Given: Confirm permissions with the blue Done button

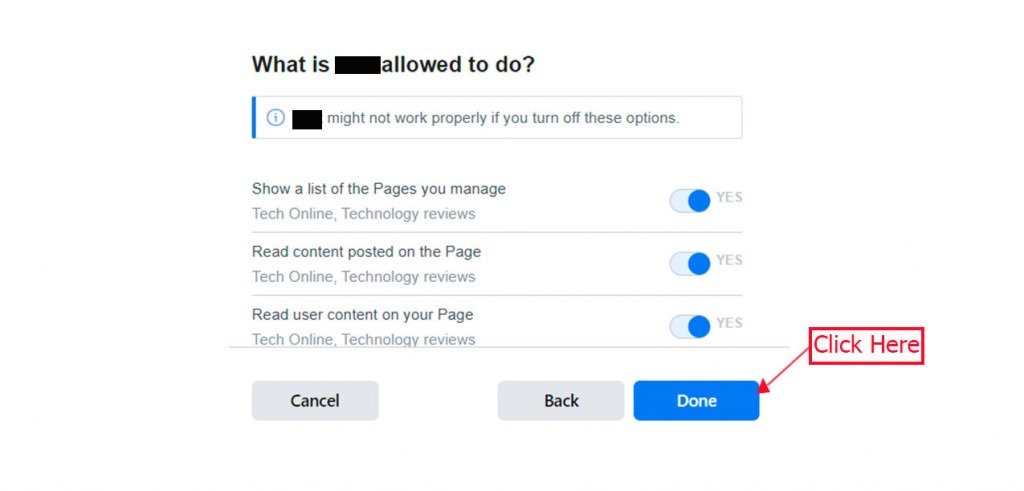Looking at the screenshot, I should 696,400.
